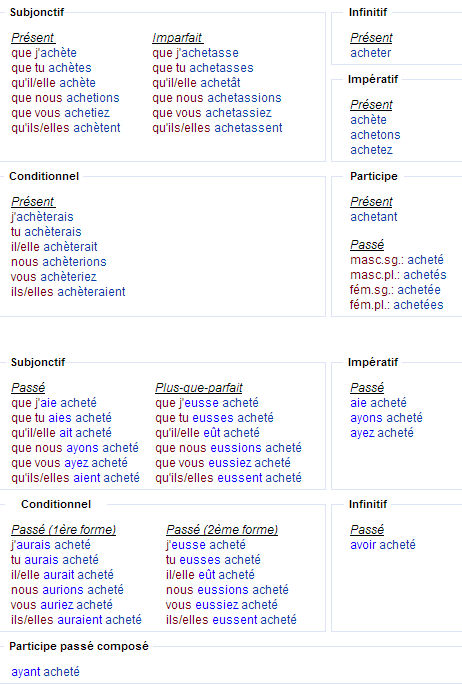Click the 'Plus-que-parfait' tense heading

(199, 388)
